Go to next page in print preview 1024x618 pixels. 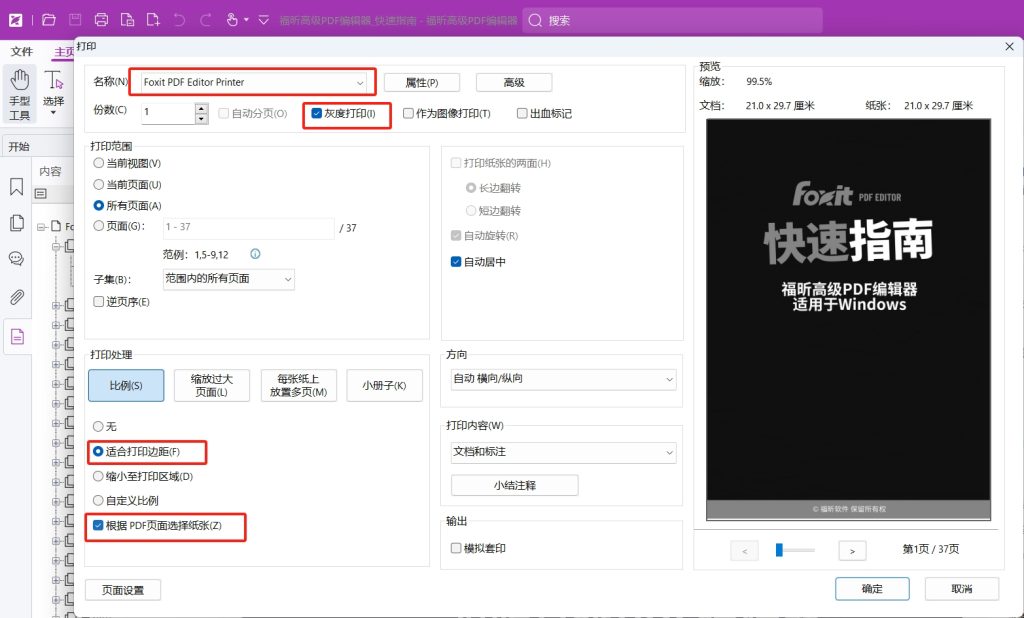click(852, 551)
